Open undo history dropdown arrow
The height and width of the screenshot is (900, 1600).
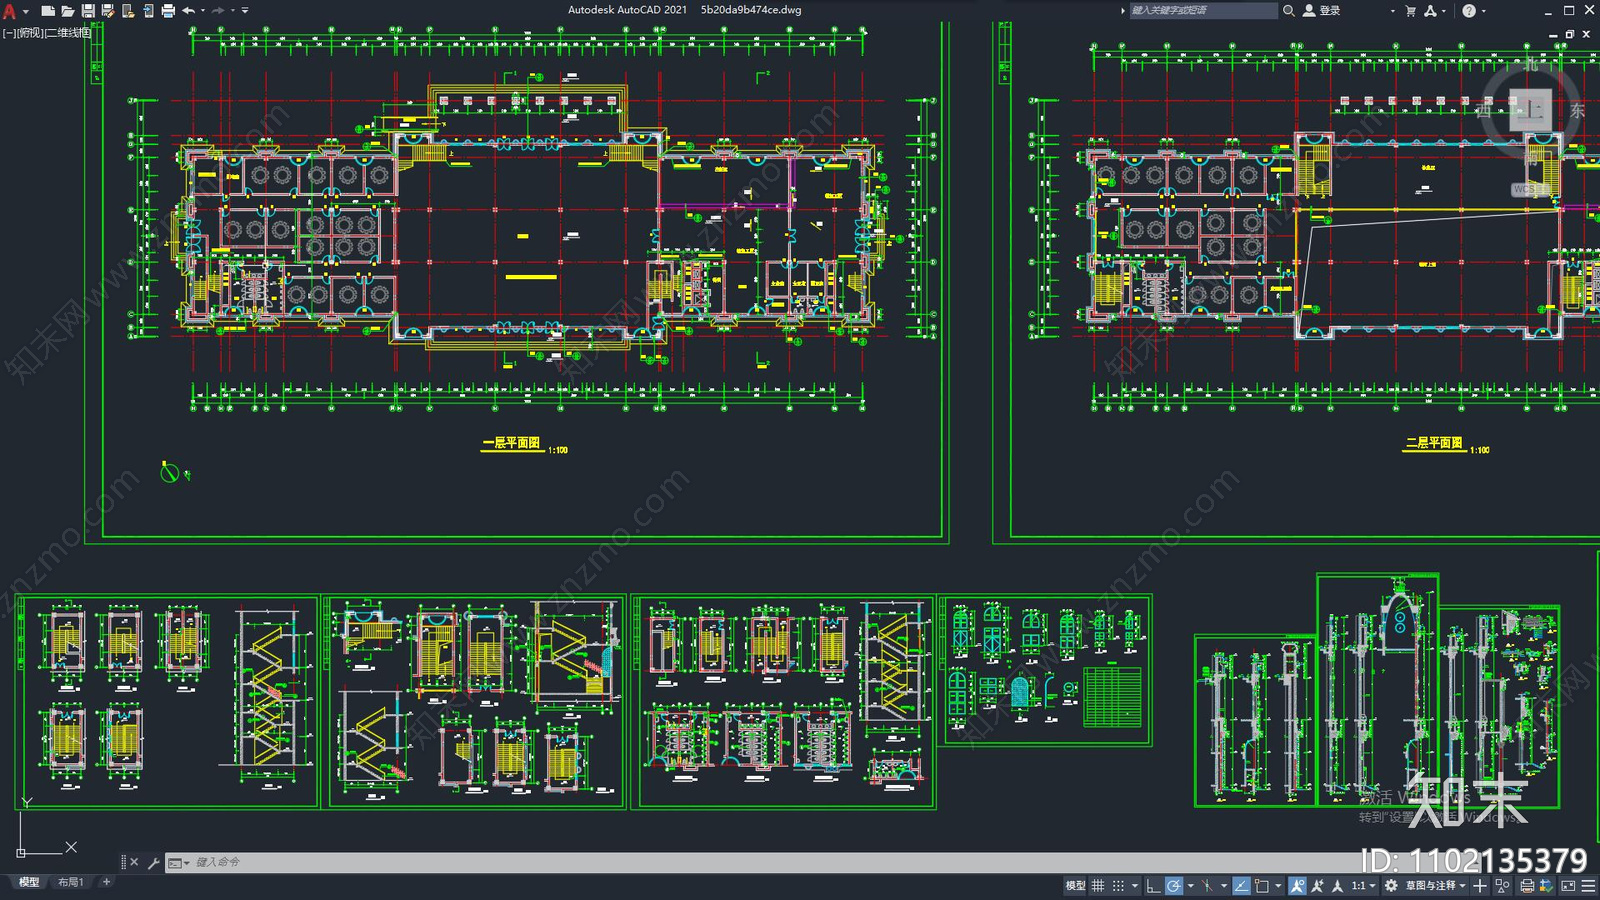coord(203,10)
